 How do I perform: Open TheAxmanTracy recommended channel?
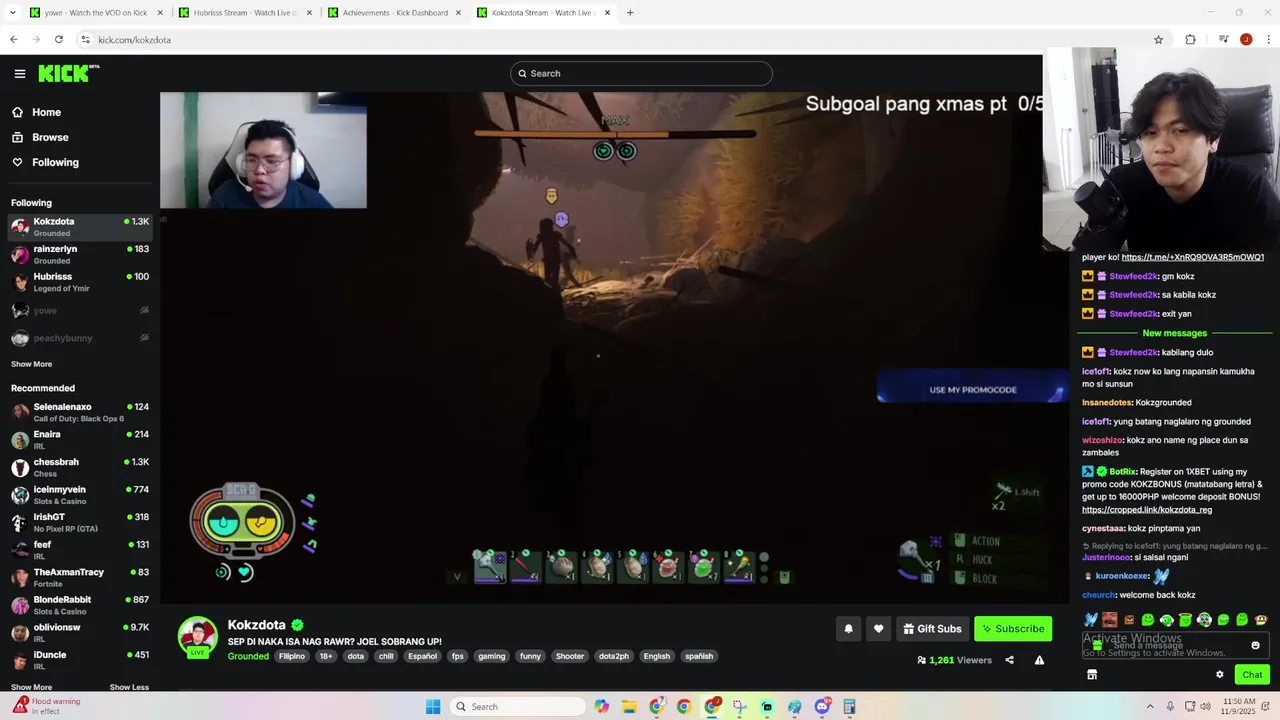click(80, 577)
